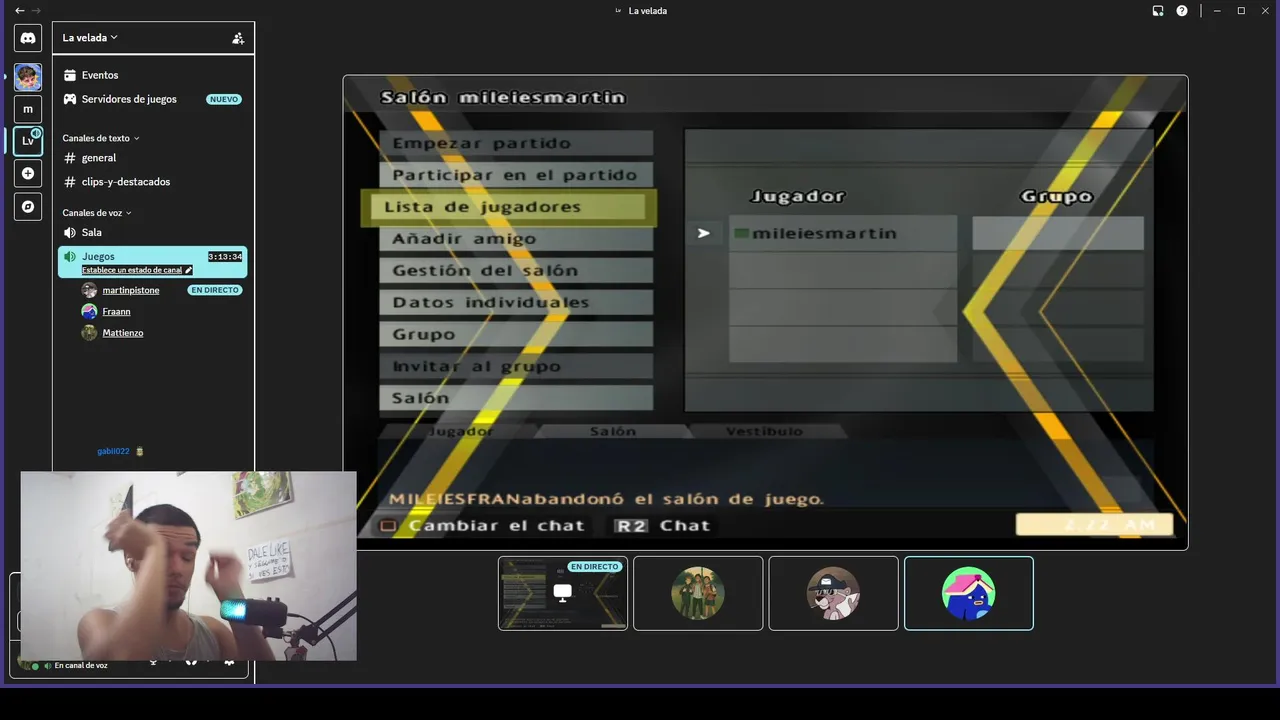This screenshot has height=720, width=1280.
Task: Click 'En canal de voz' status text
Action: tap(81, 665)
